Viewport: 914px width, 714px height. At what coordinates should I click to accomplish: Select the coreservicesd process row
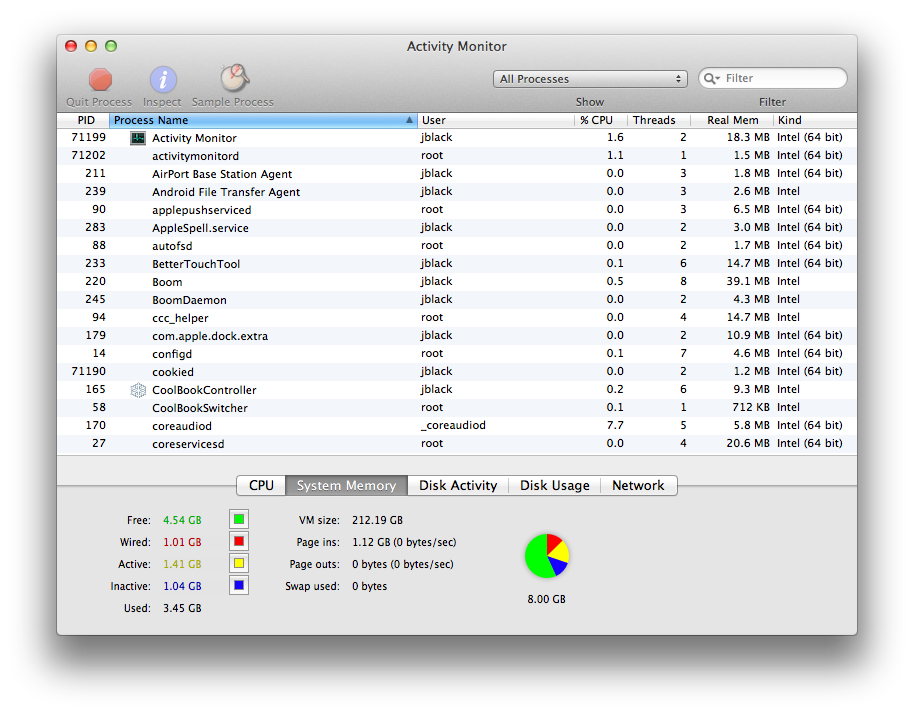pos(457,444)
